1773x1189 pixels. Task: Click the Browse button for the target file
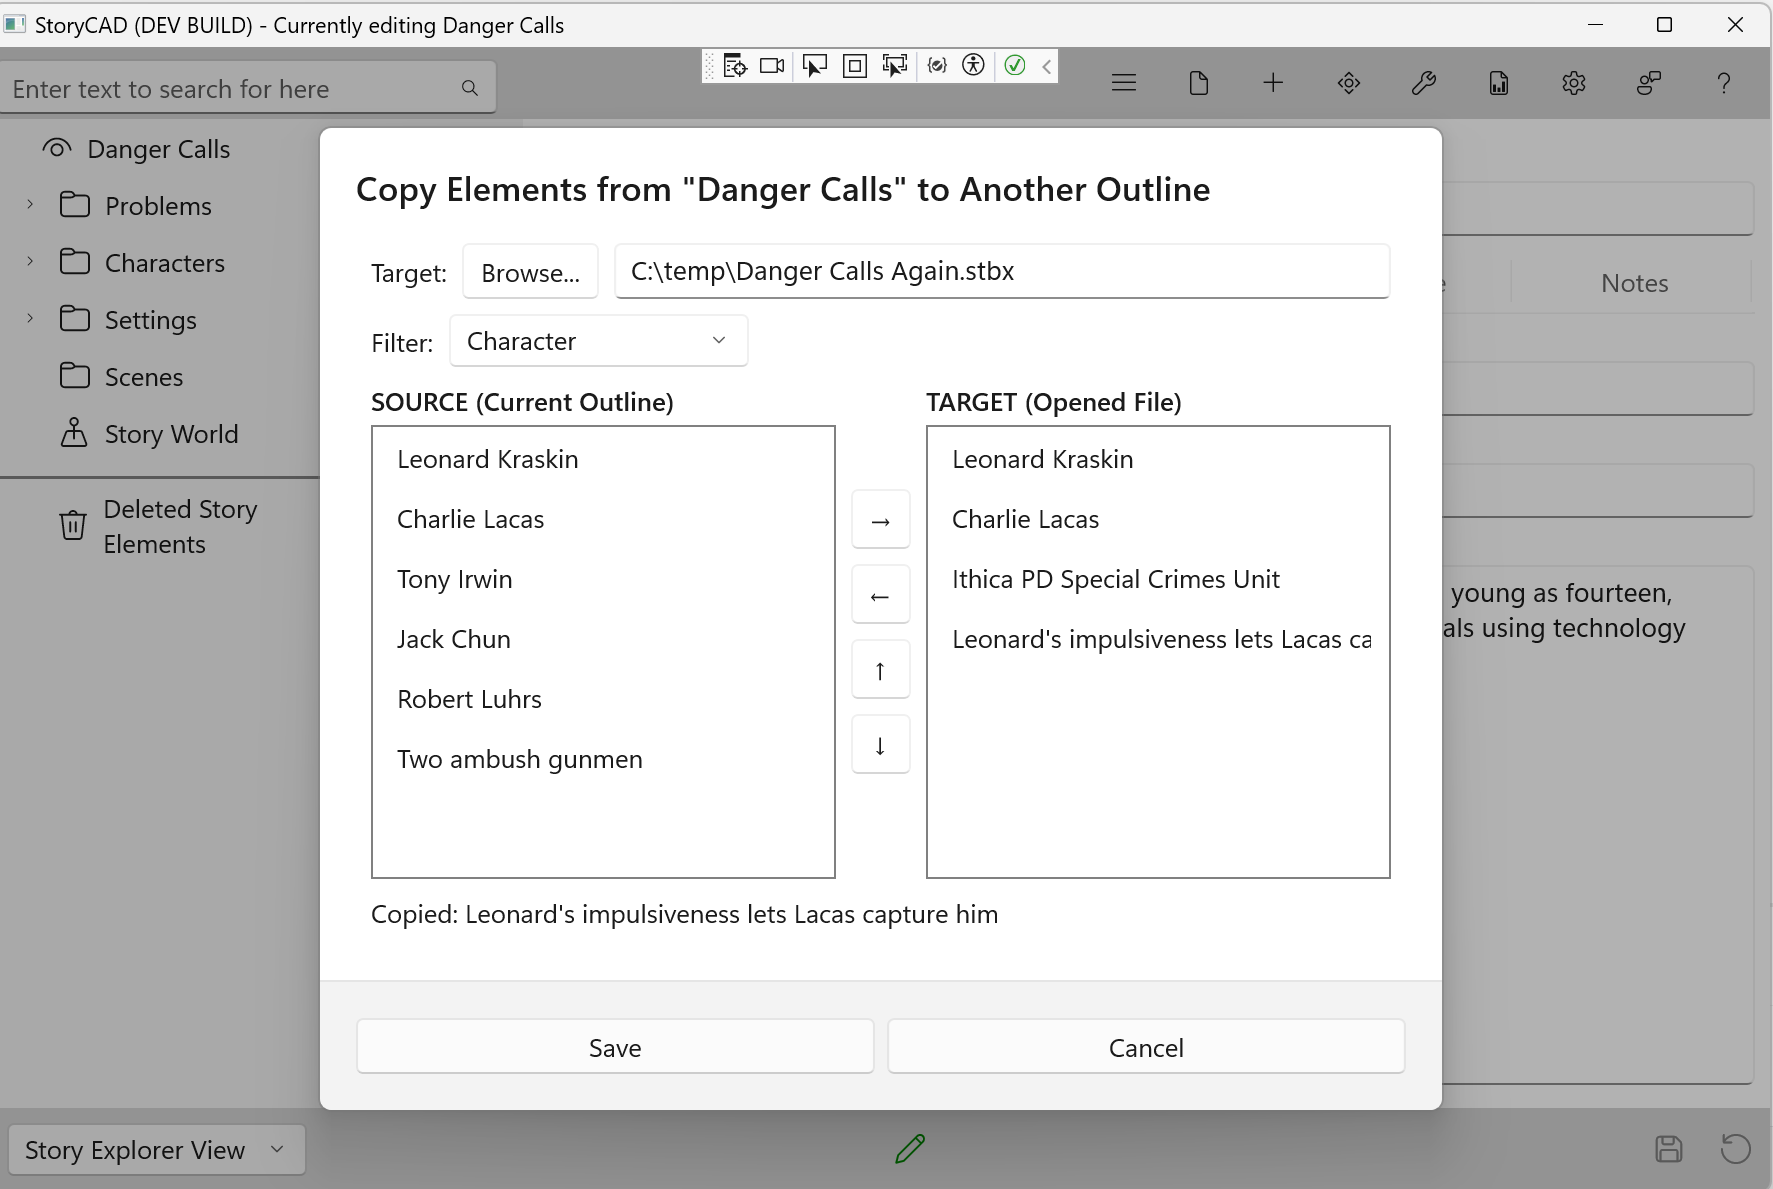click(x=529, y=271)
